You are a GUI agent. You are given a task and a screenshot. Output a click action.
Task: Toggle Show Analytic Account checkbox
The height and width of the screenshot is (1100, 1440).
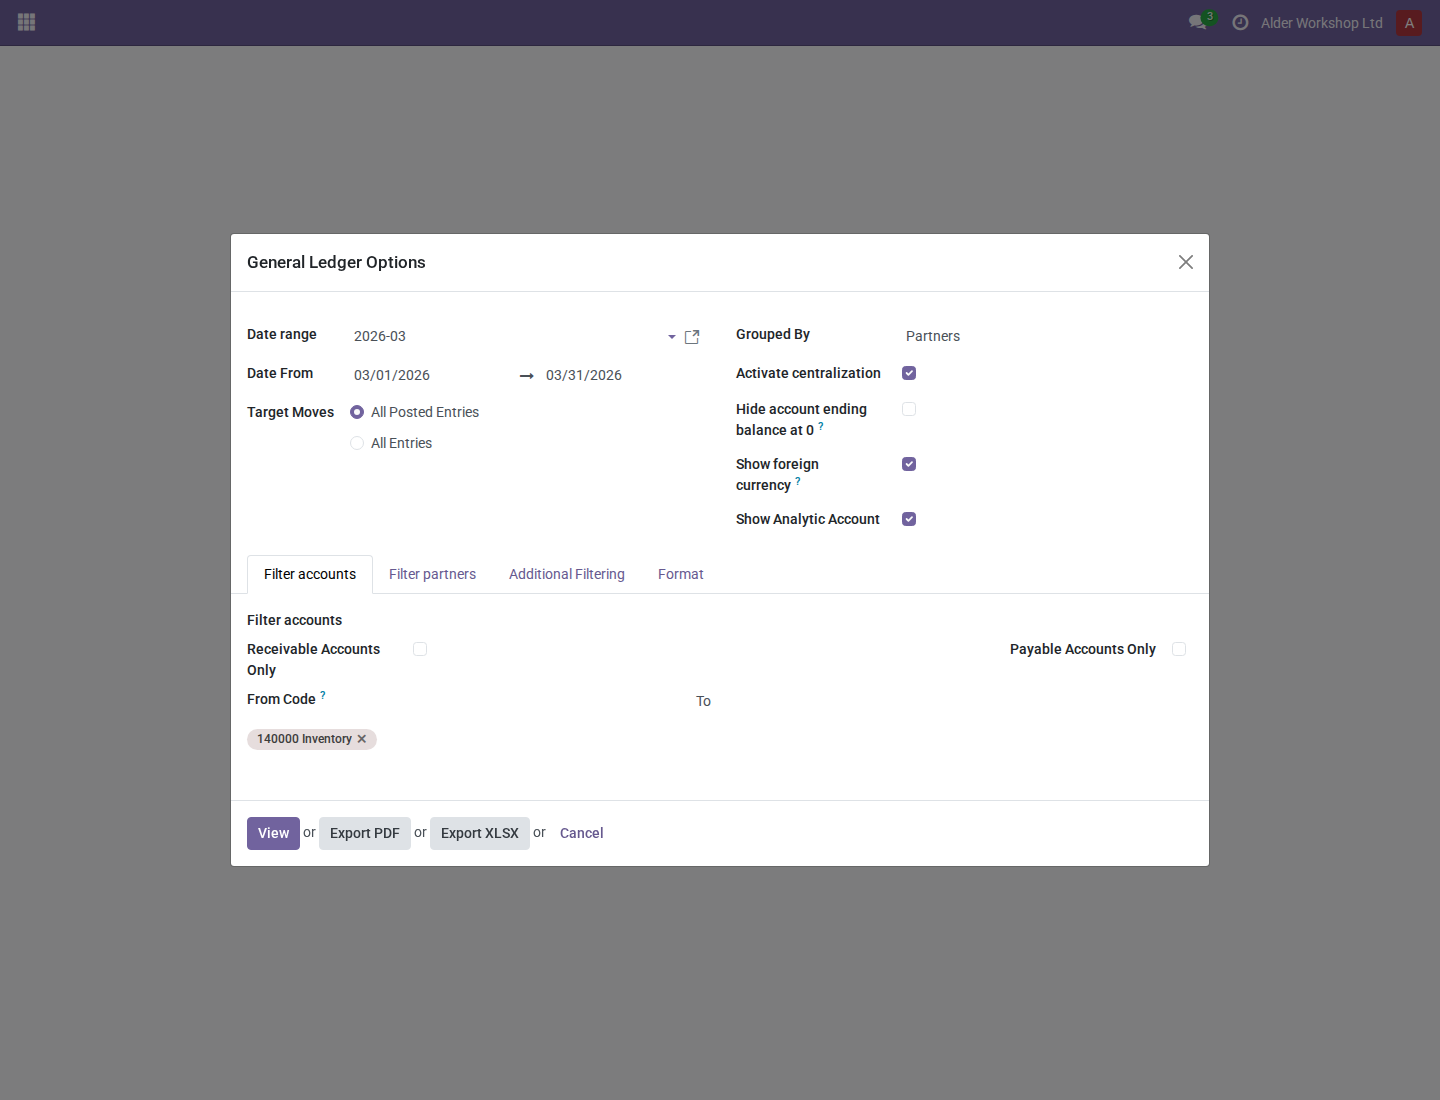point(909,519)
